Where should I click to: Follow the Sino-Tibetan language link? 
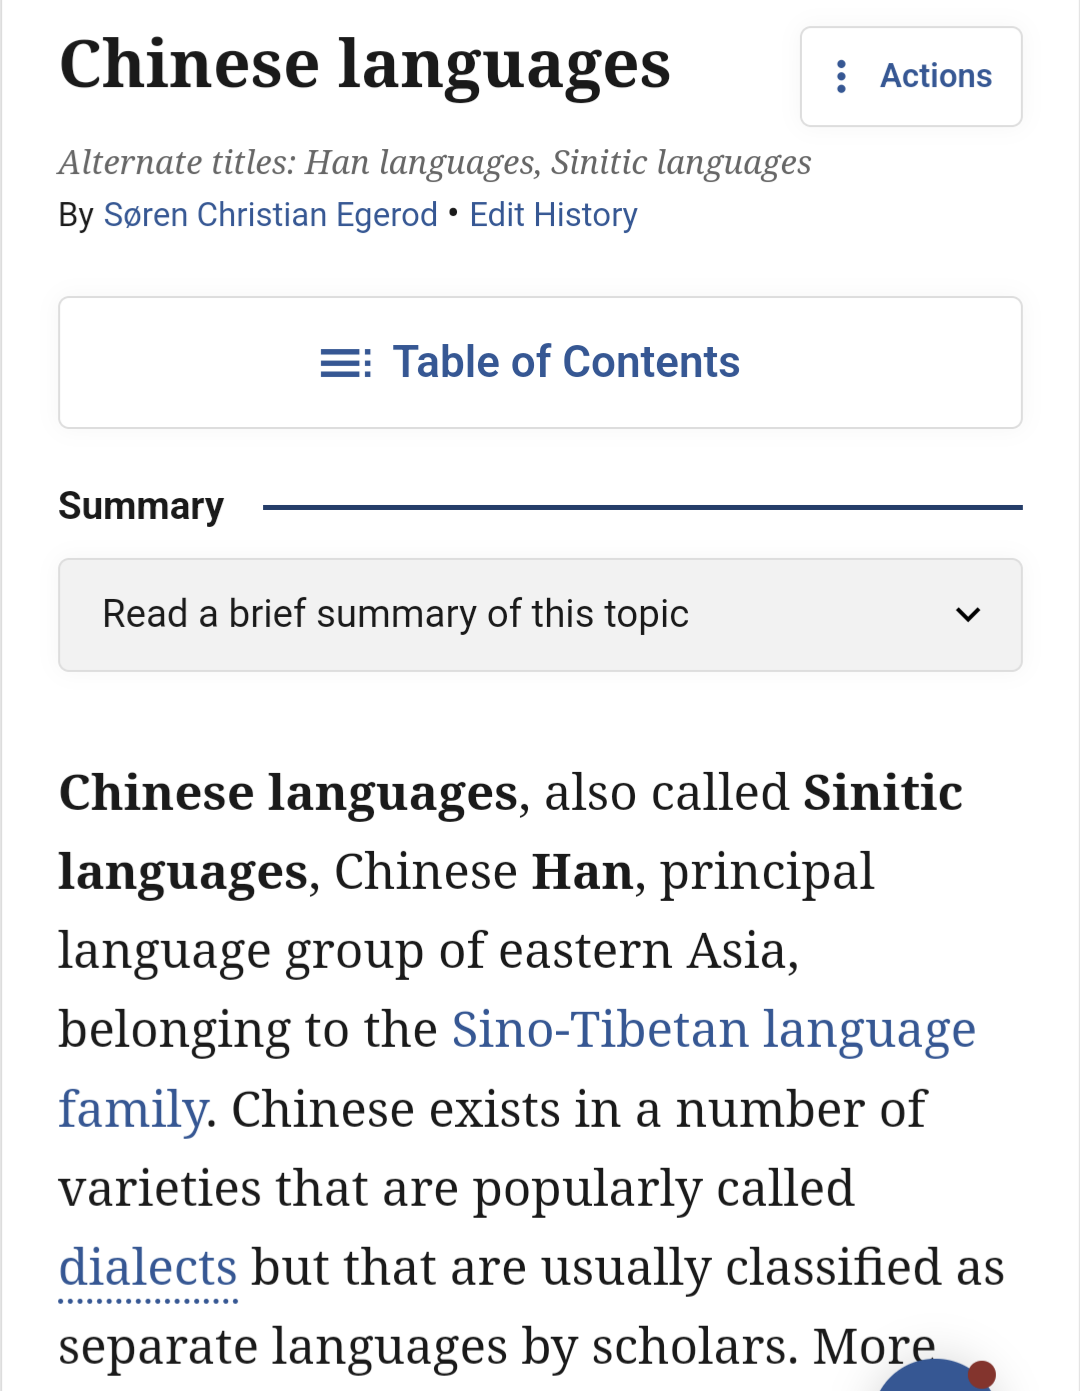714,1030
